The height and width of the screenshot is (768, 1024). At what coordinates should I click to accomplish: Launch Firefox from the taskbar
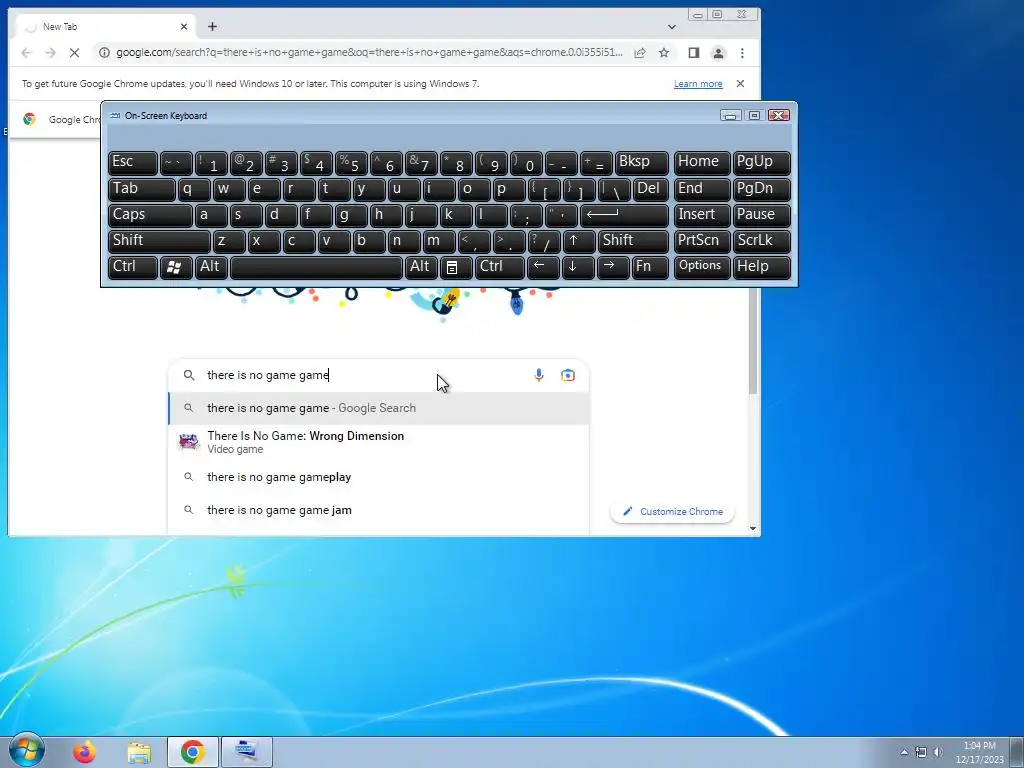pyautogui.click(x=84, y=752)
